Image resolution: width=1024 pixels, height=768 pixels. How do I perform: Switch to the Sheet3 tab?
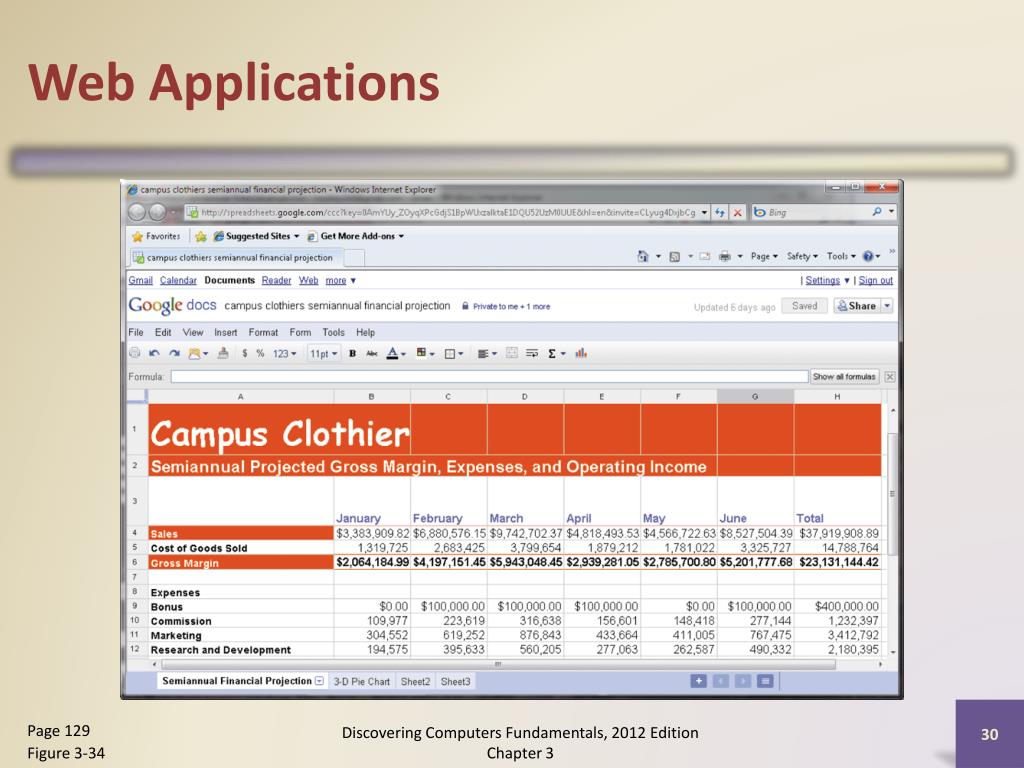[x=455, y=682]
